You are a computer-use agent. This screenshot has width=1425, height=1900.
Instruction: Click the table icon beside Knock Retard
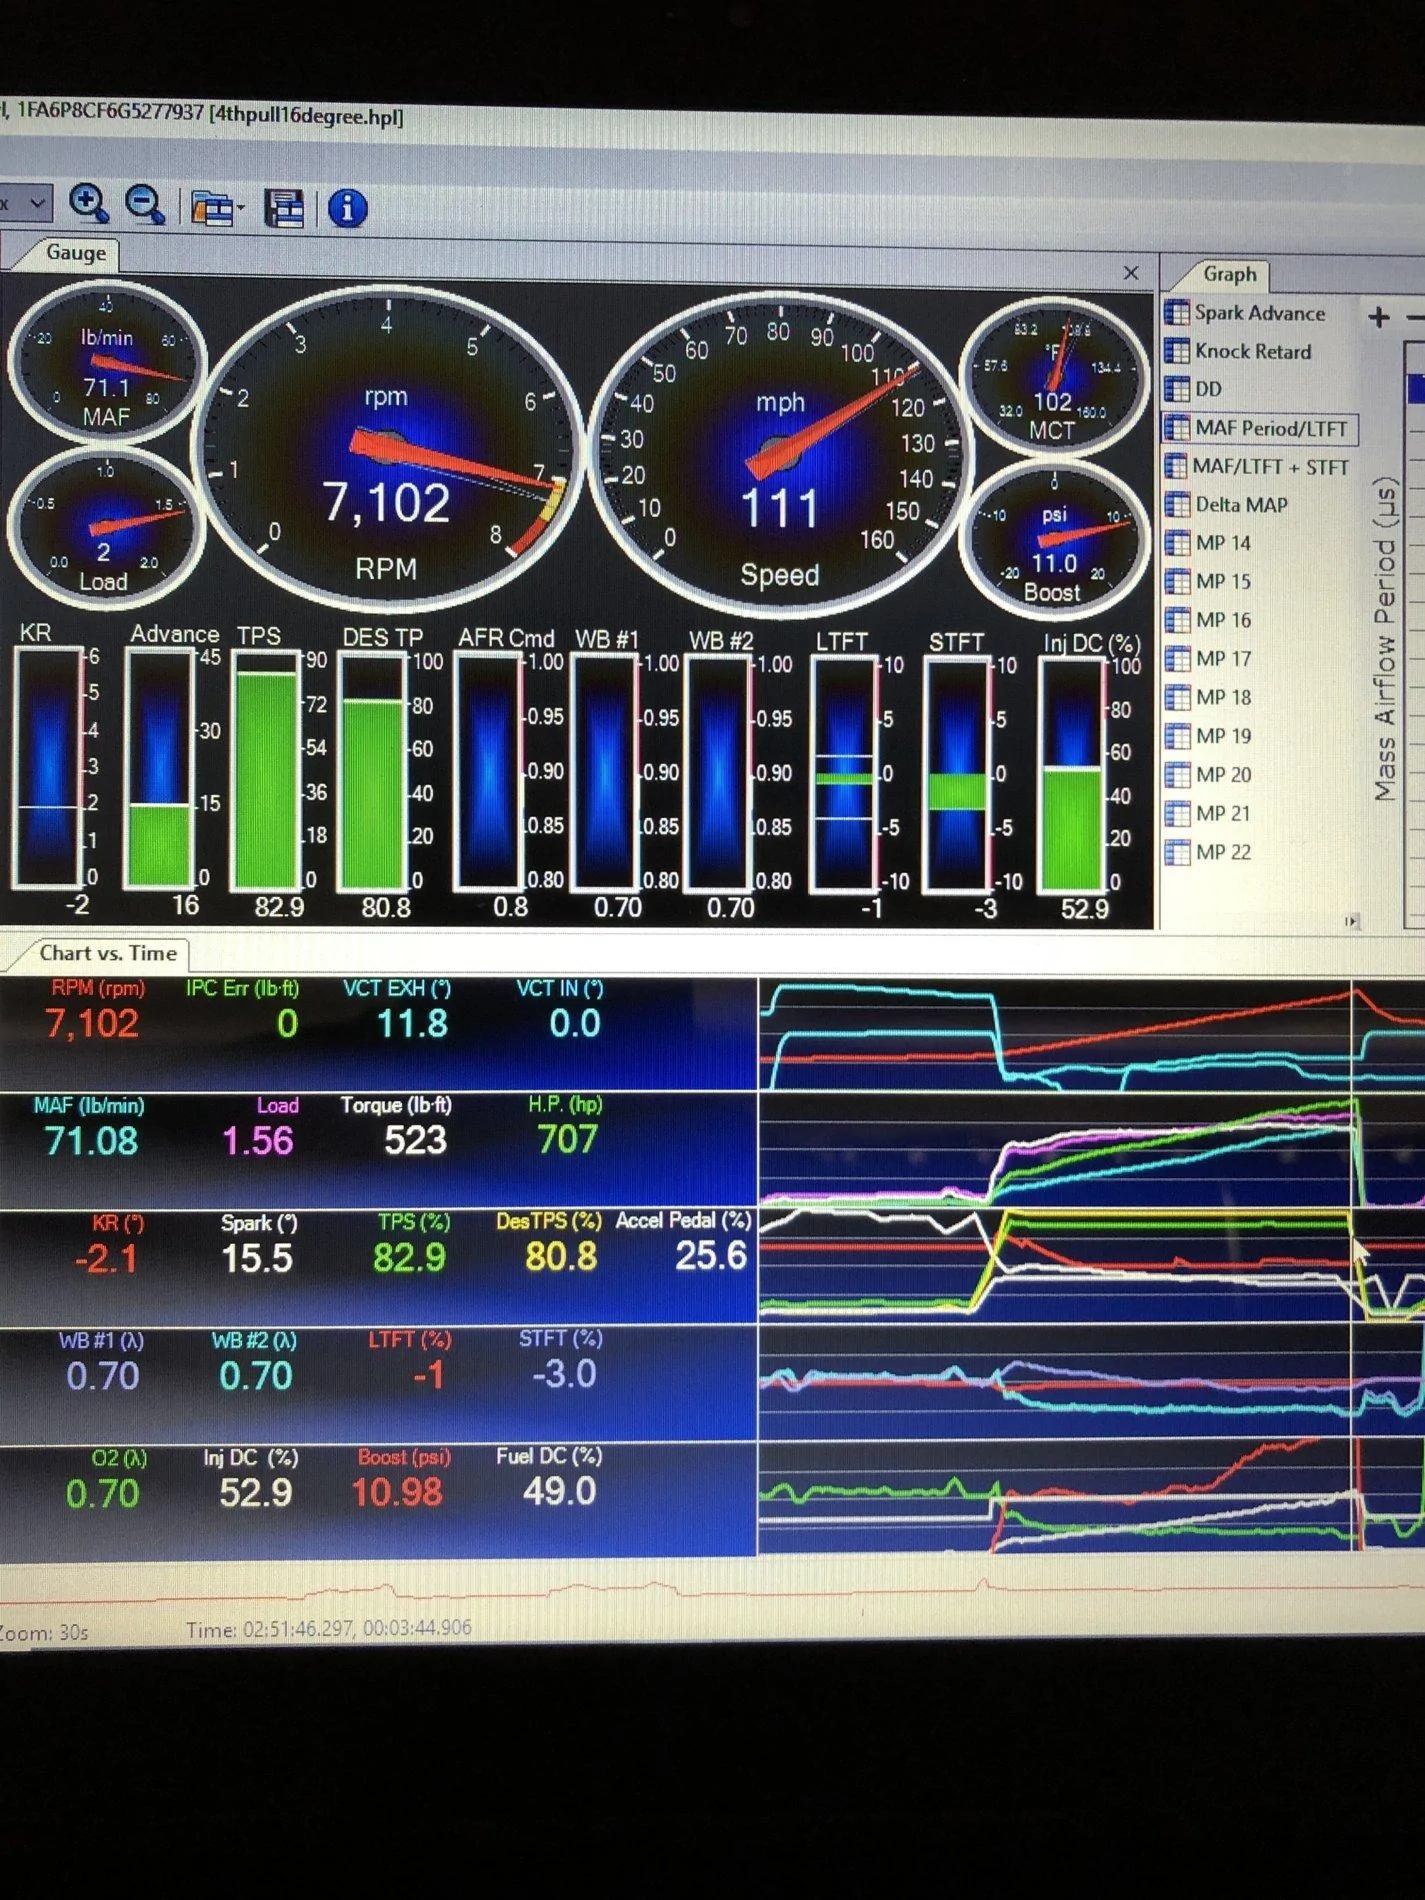coord(1176,351)
